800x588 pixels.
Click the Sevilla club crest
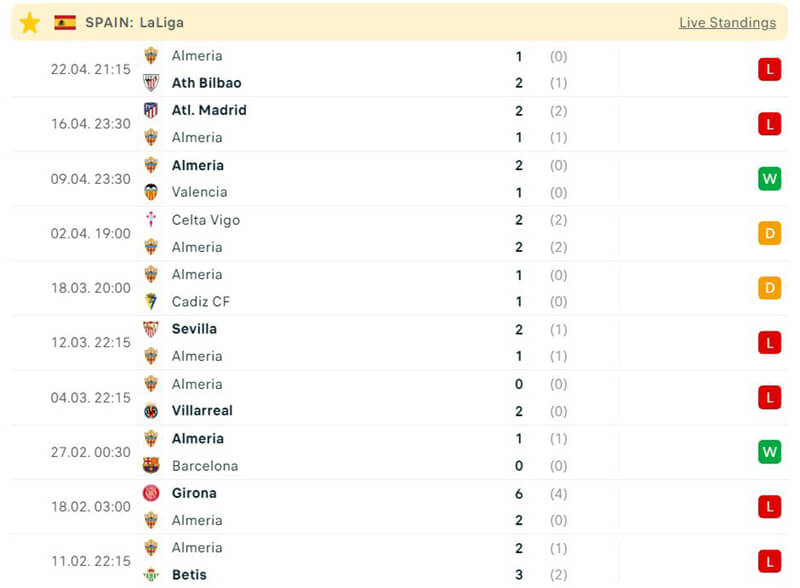click(x=151, y=329)
